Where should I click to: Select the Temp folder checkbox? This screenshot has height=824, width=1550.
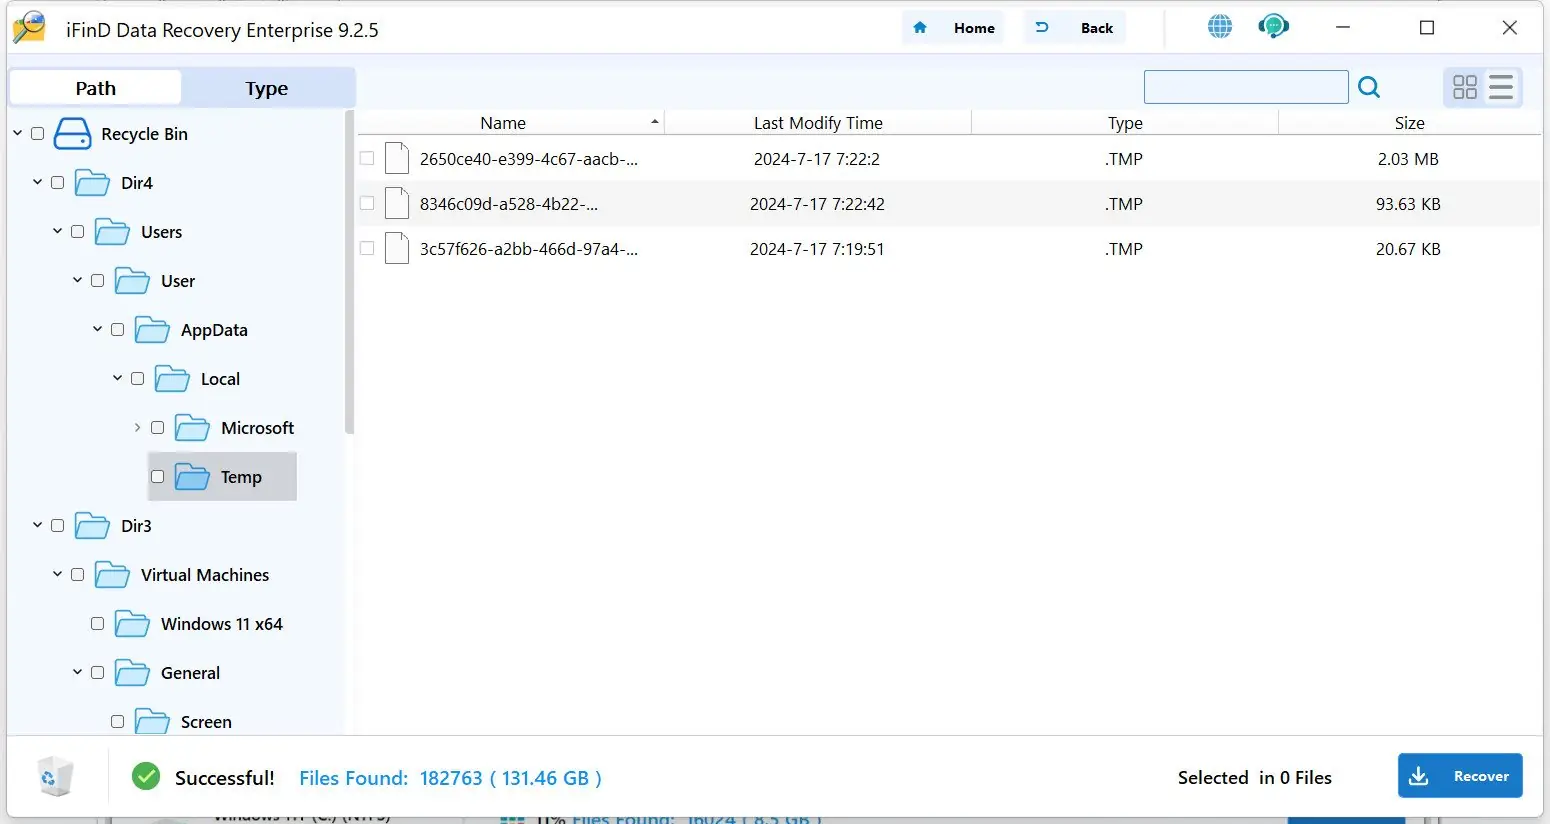click(x=158, y=477)
